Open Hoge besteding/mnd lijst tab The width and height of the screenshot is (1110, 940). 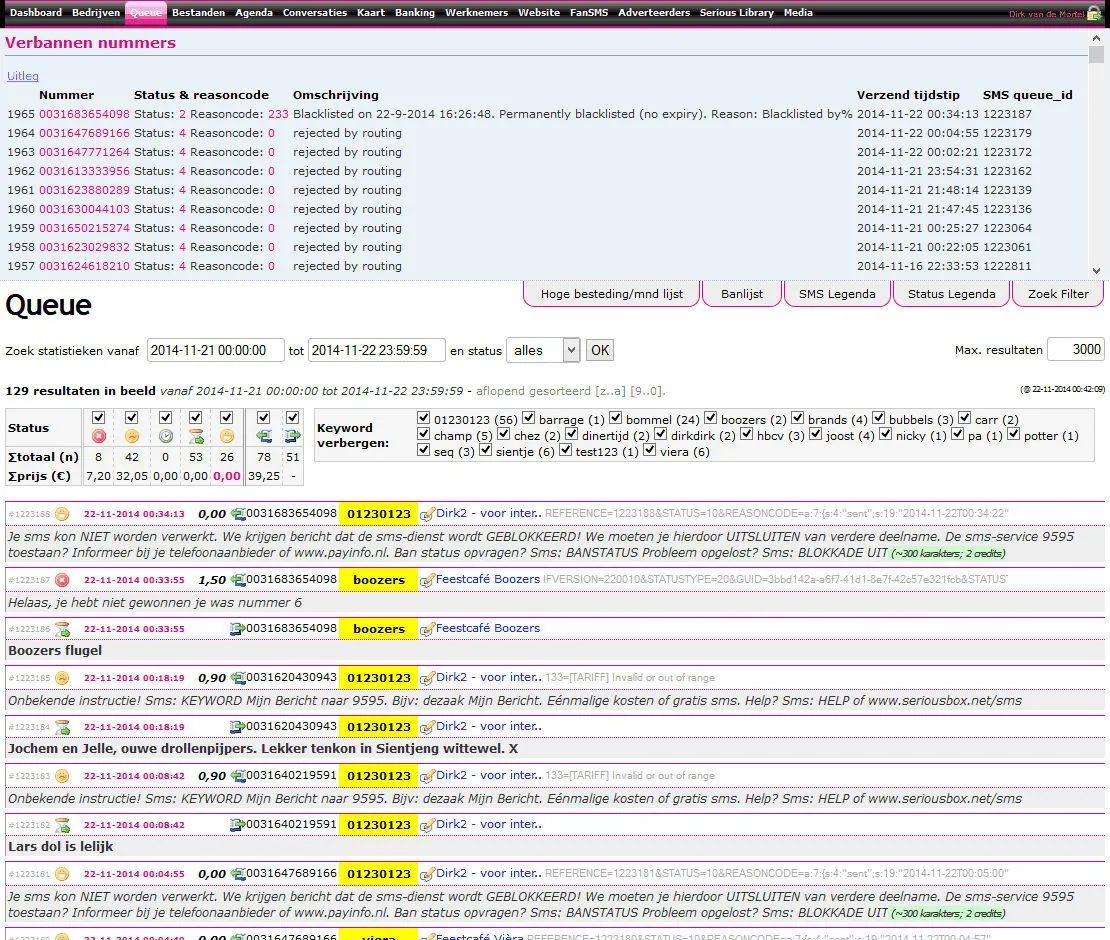click(x=612, y=294)
